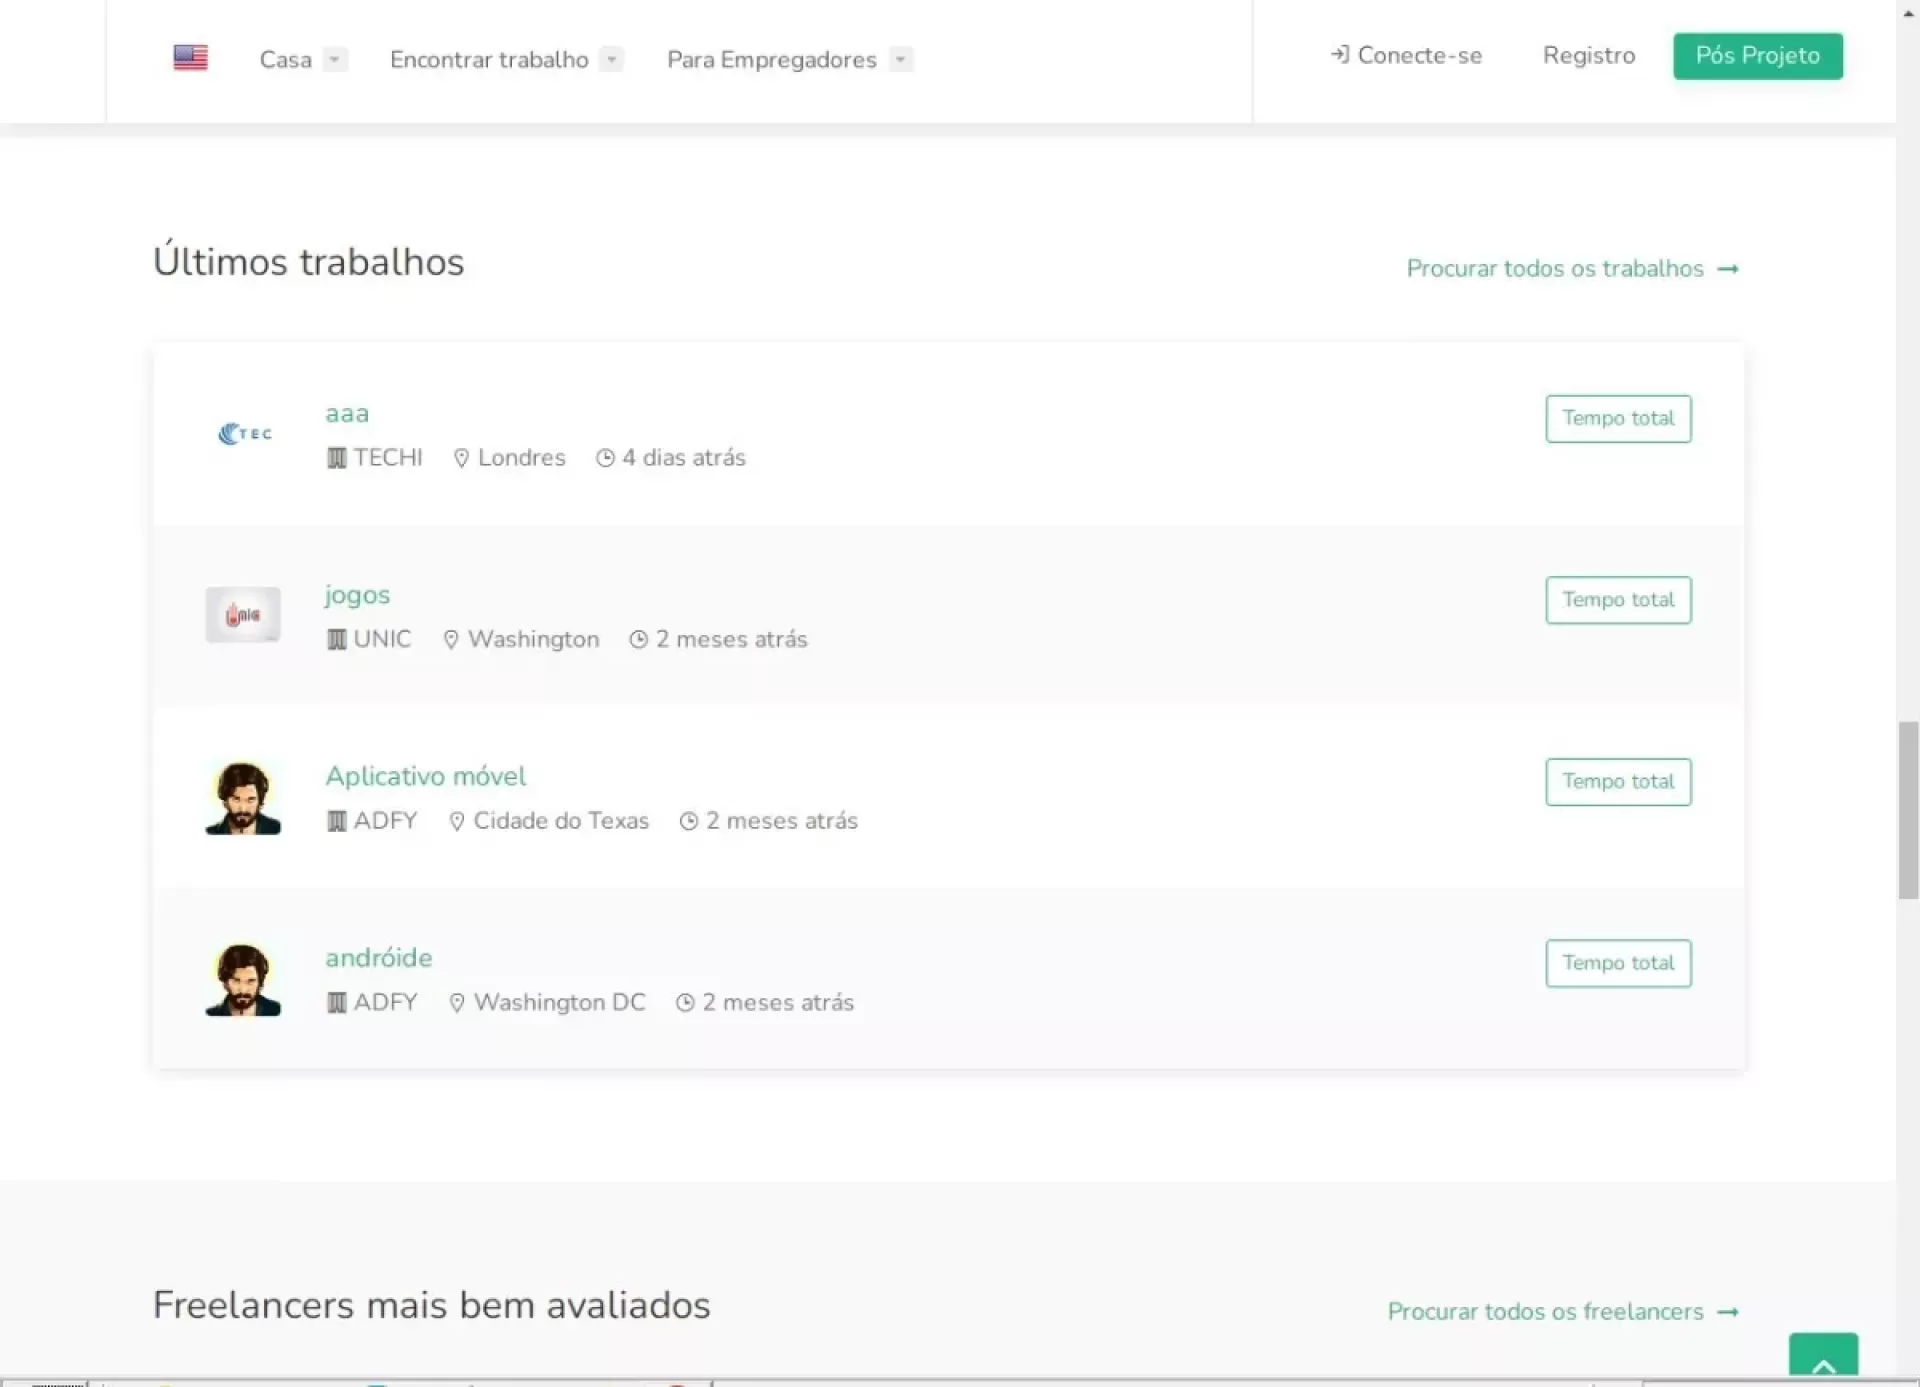Click the Aplicativo móvel avatar image
1920x1387 pixels.
[x=243, y=797]
